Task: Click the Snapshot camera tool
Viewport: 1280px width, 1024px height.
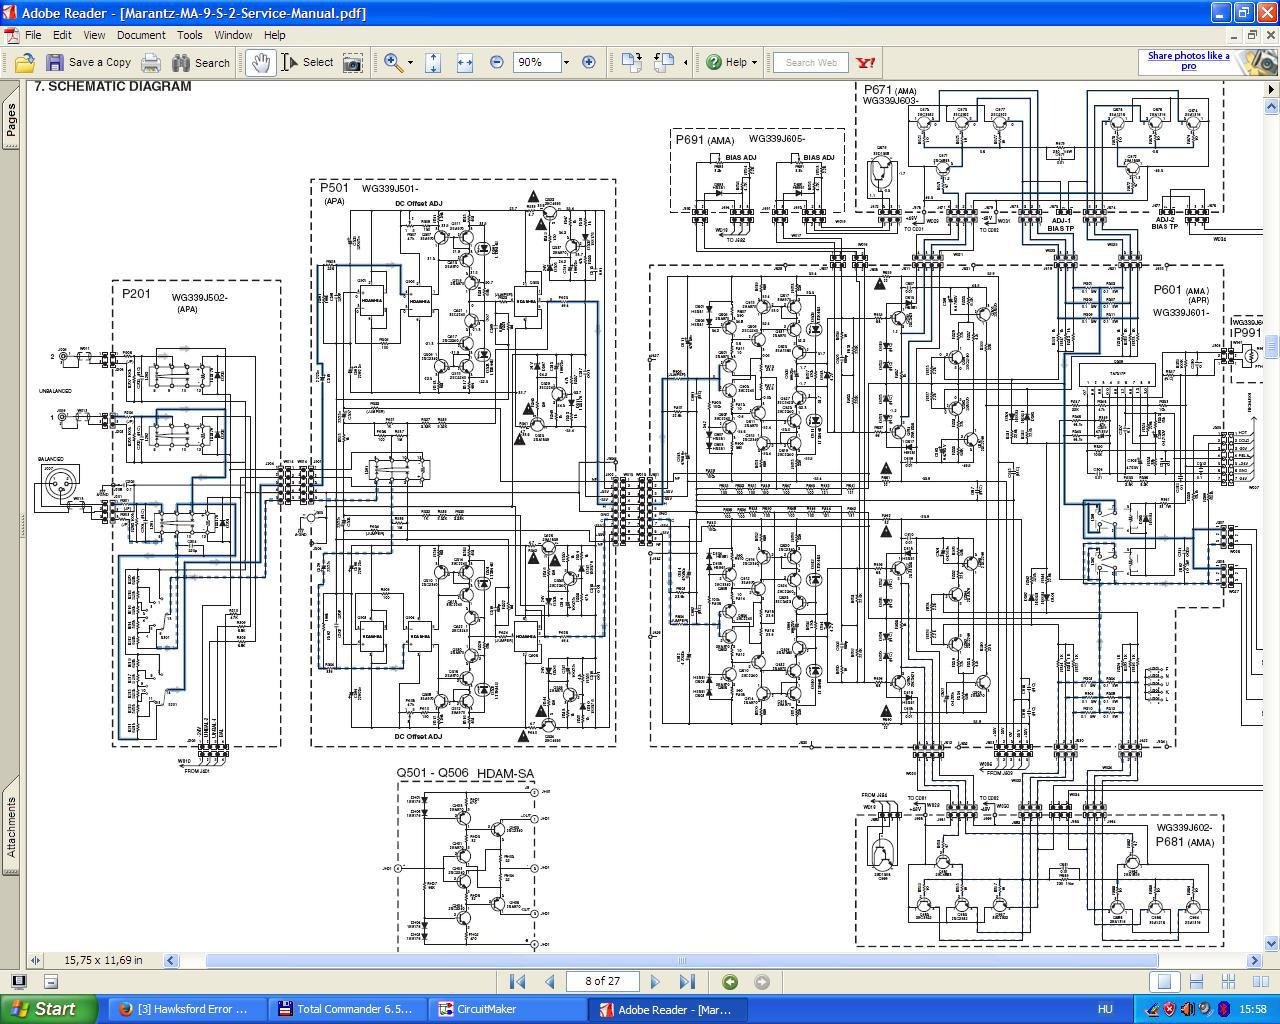Action: (352, 62)
